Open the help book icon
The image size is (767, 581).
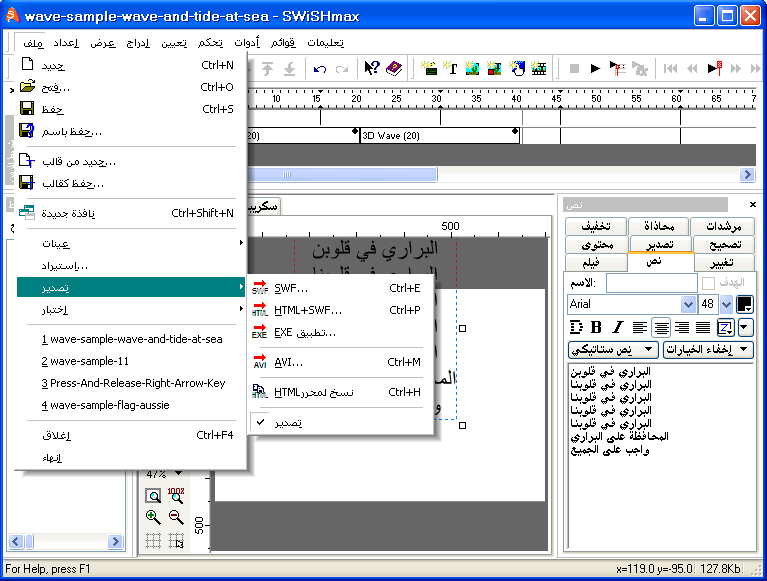pos(394,68)
